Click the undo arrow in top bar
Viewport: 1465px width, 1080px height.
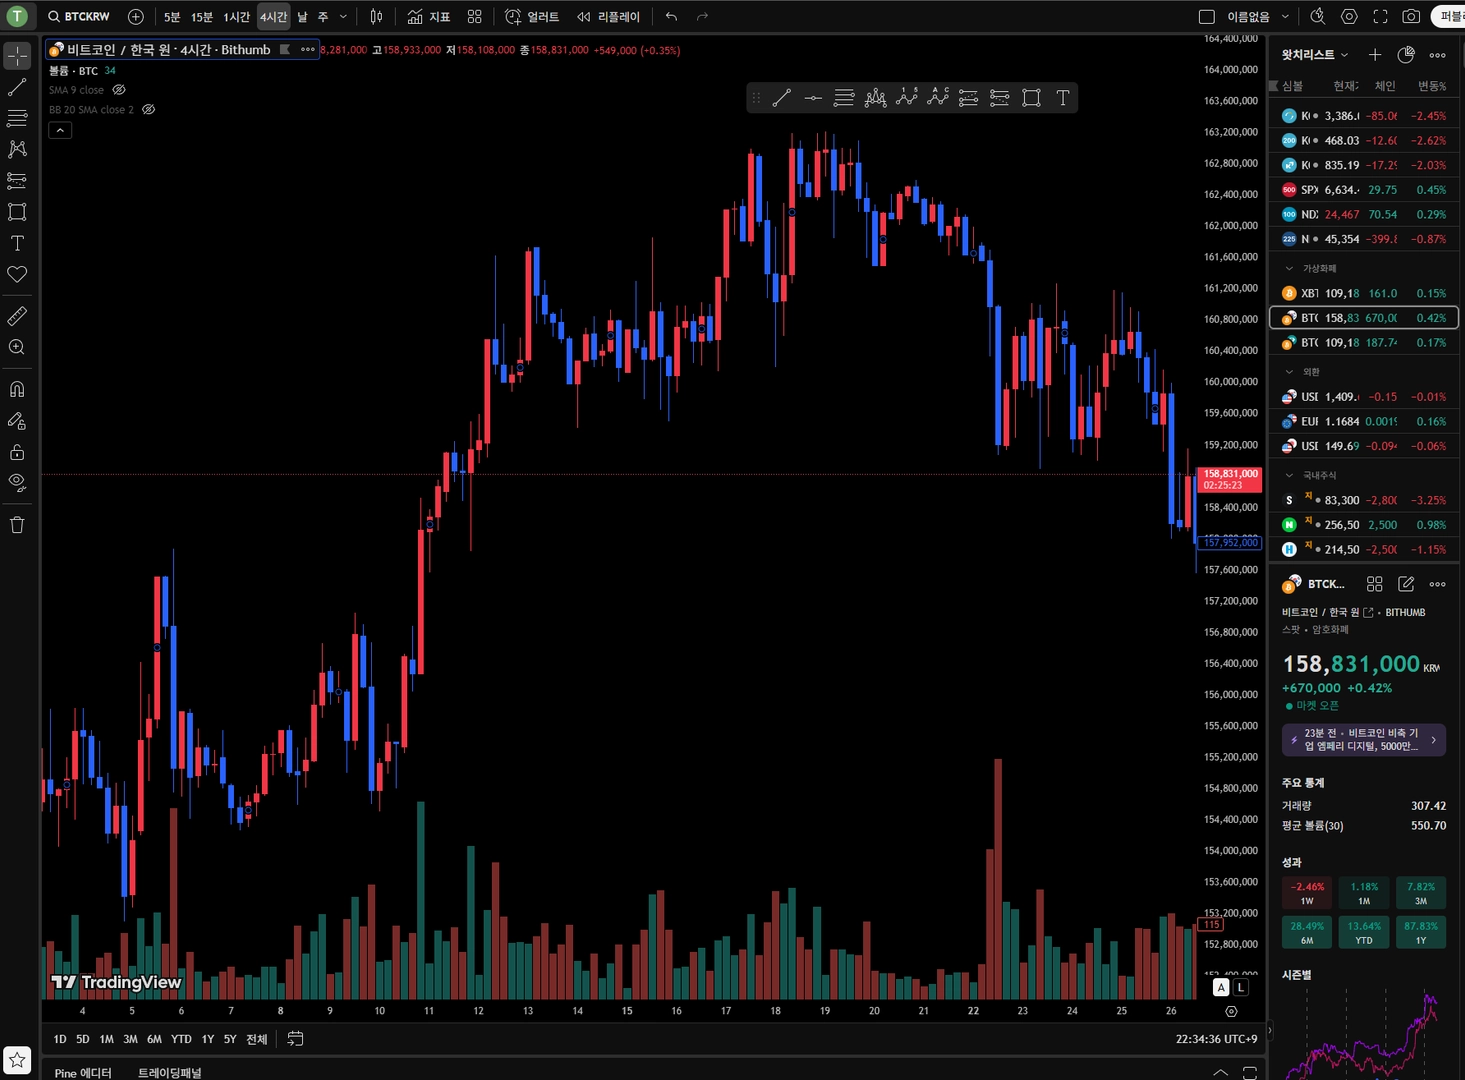(671, 17)
